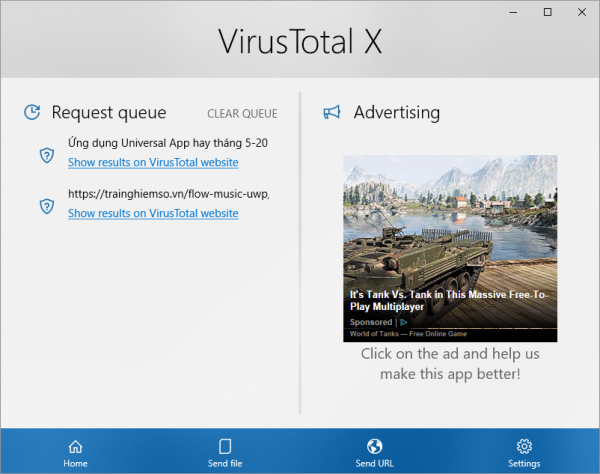
Task: Show VirusTotal results for Universal App entry
Action: point(153,163)
